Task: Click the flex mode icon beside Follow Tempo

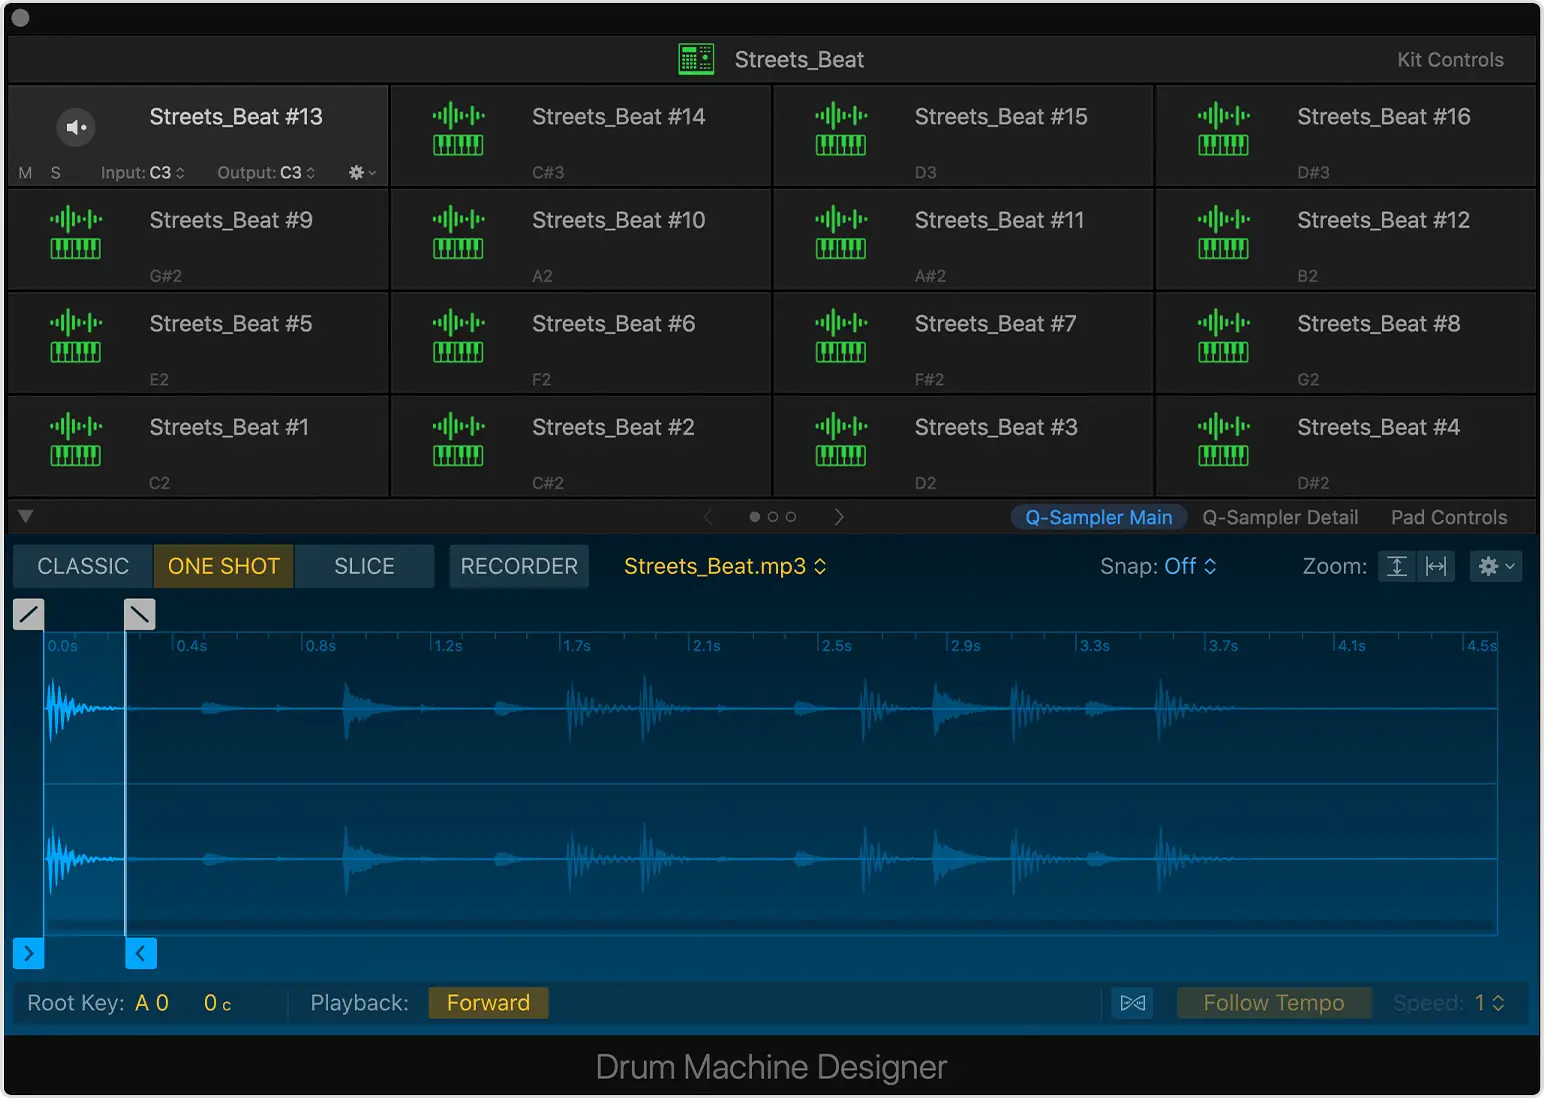Action: click(1132, 1003)
